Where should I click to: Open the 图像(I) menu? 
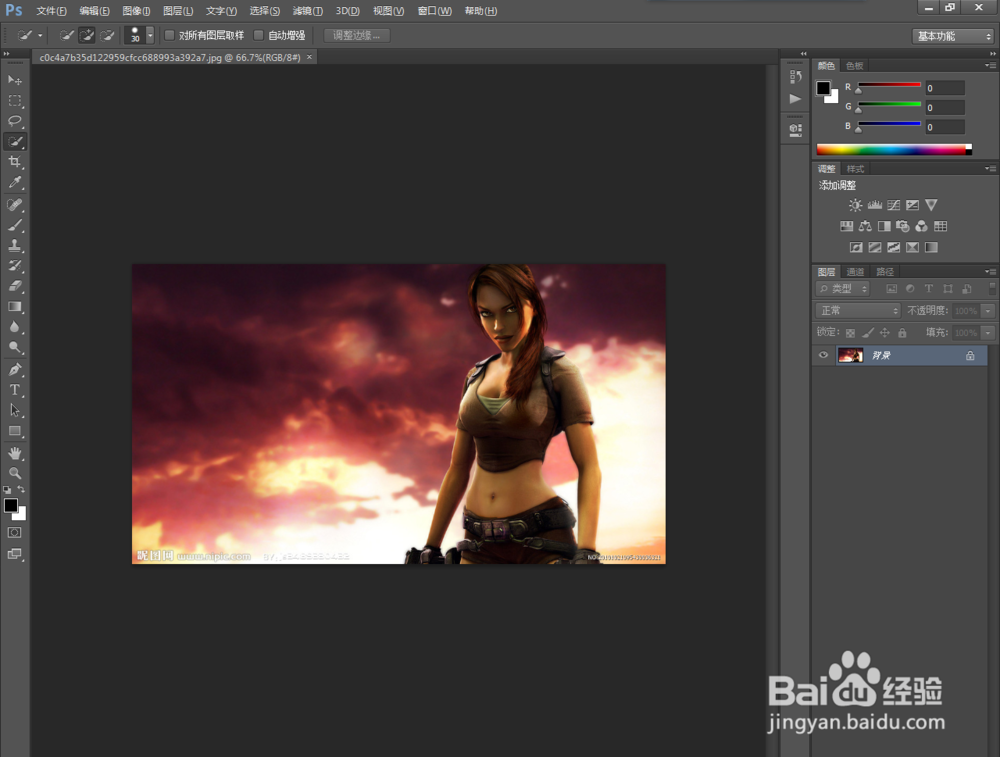click(x=136, y=11)
